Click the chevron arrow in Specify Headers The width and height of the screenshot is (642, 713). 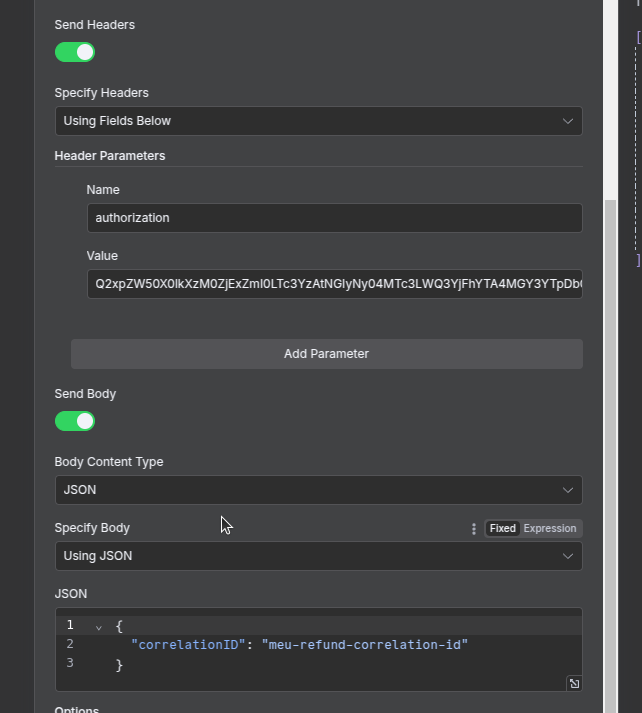click(568, 121)
